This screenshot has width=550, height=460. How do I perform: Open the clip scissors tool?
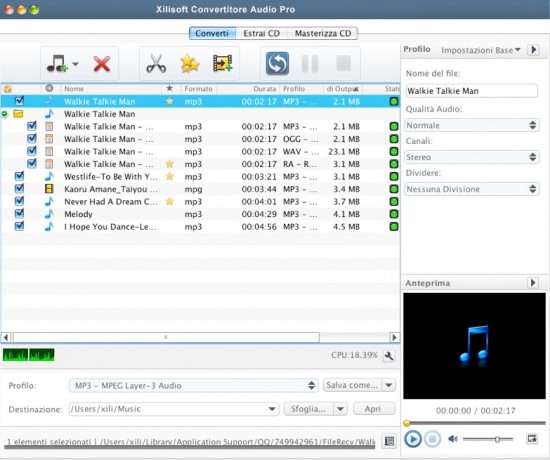(156, 64)
